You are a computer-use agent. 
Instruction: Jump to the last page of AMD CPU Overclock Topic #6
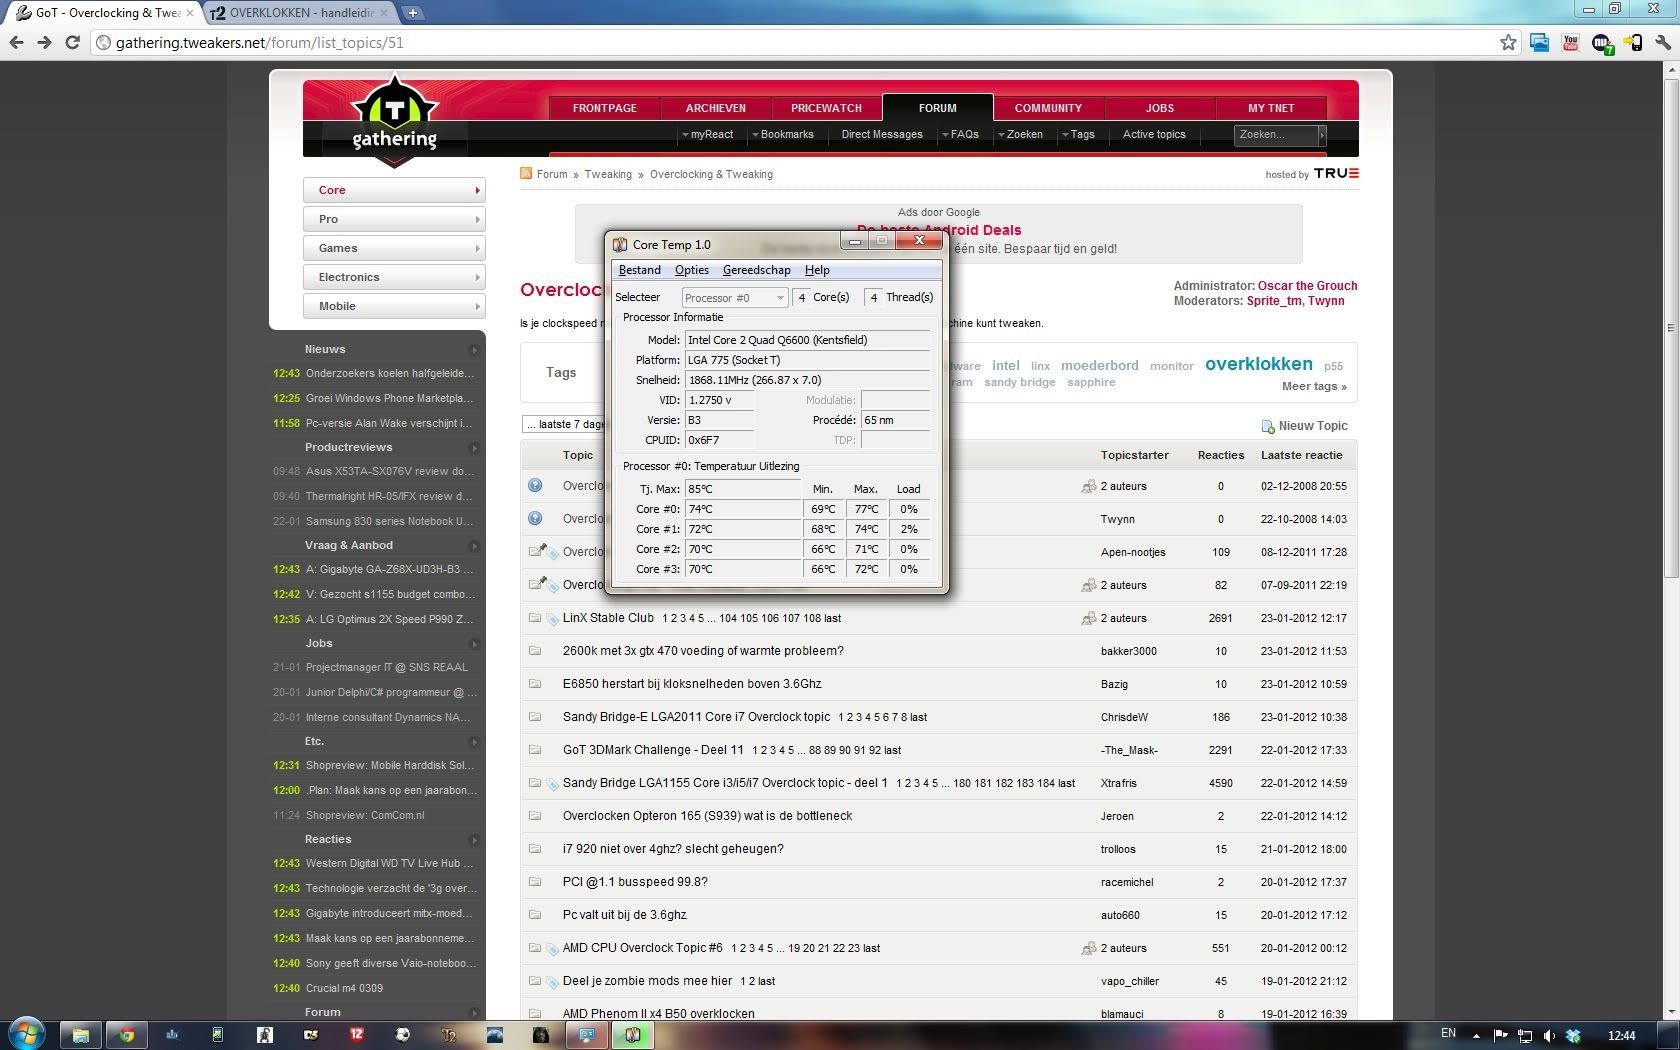pyautogui.click(x=871, y=948)
